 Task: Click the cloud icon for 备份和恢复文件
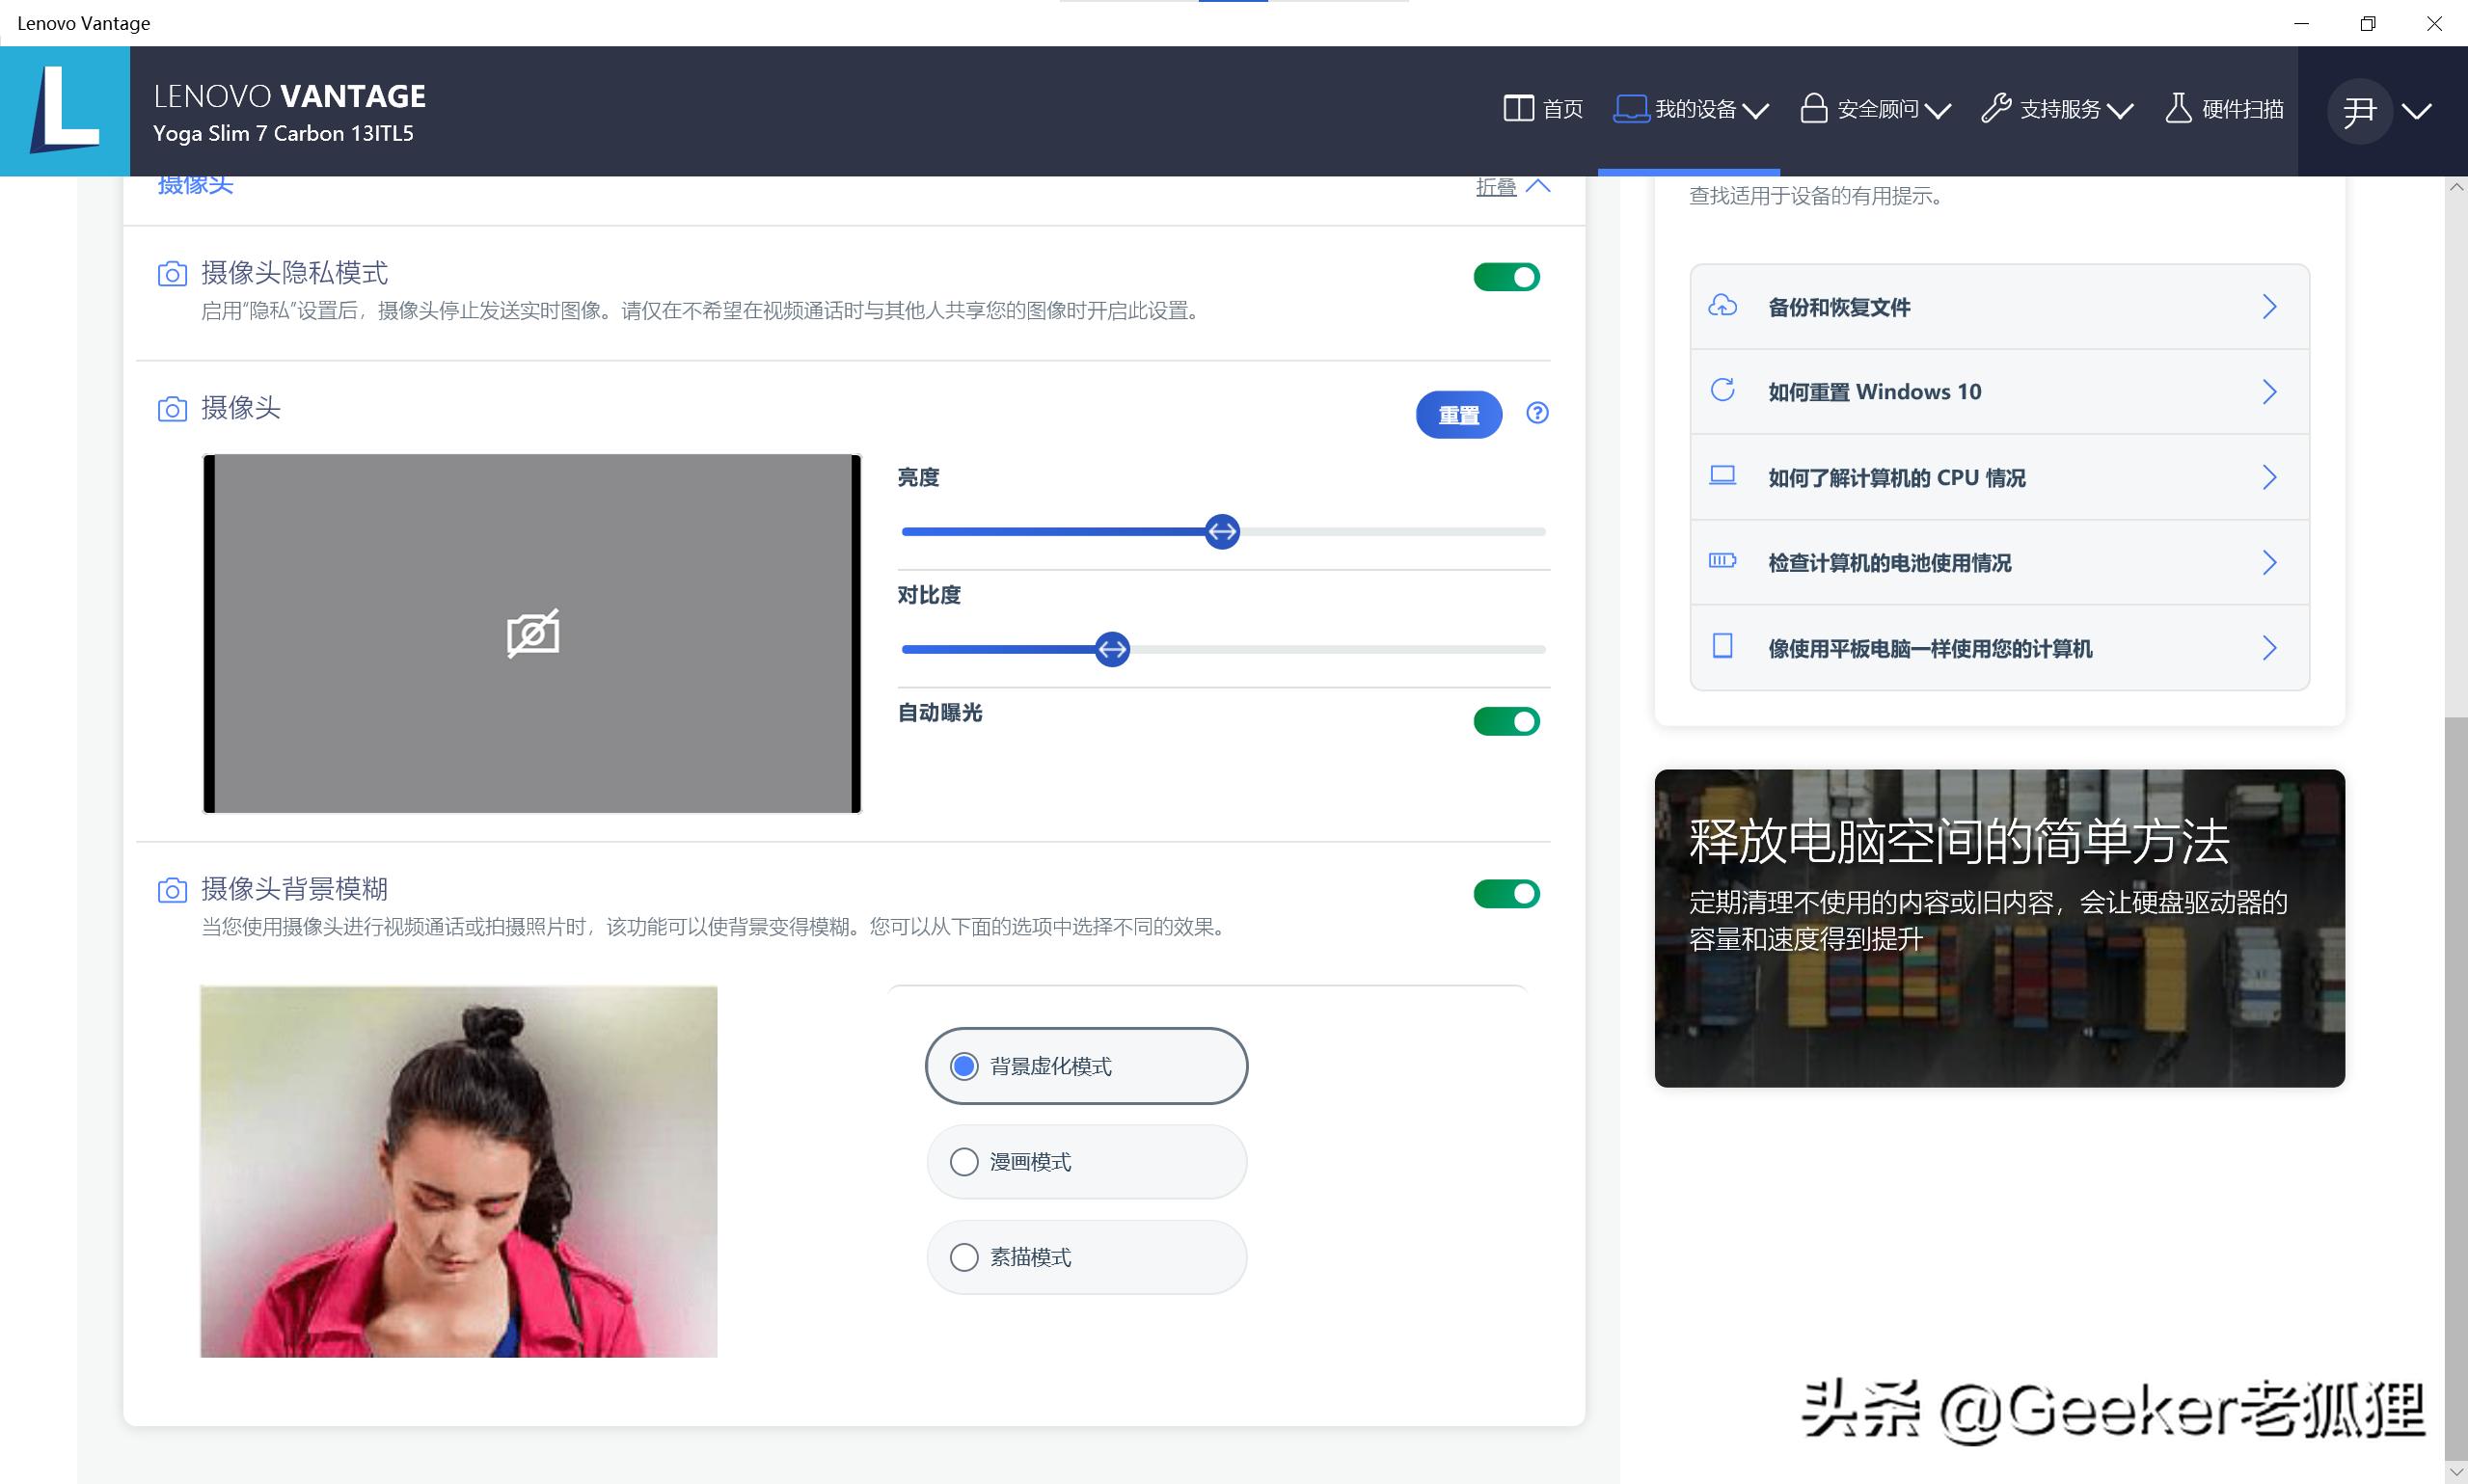click(1723, 306)
